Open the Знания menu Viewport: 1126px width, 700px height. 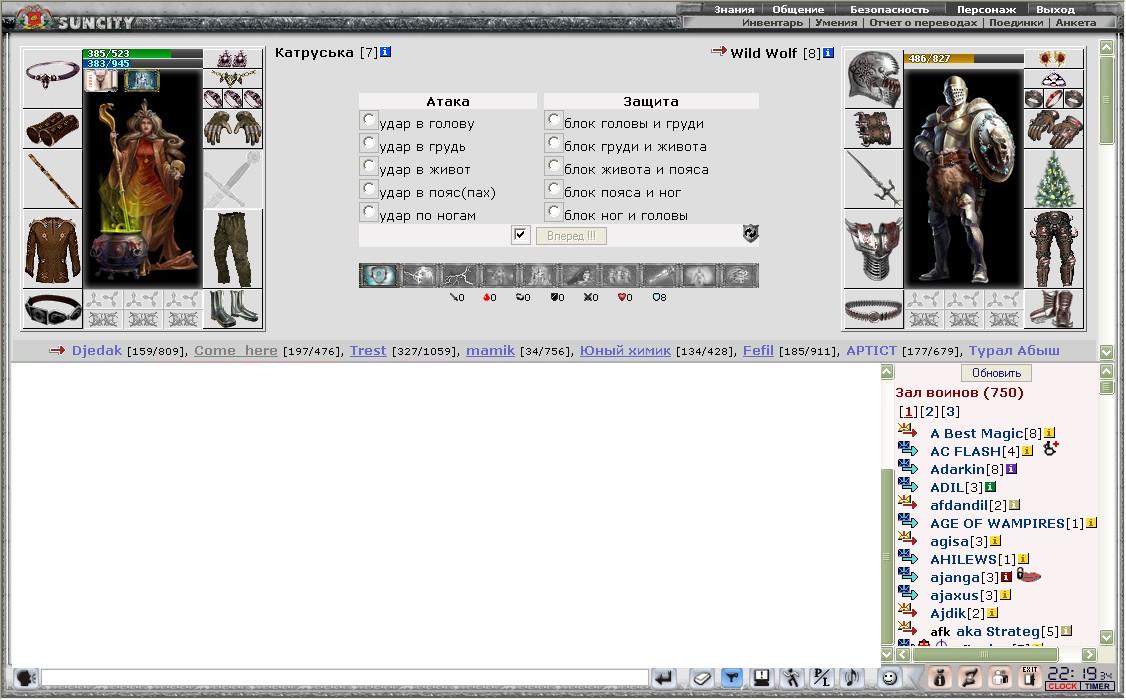[x=733, y=9]
